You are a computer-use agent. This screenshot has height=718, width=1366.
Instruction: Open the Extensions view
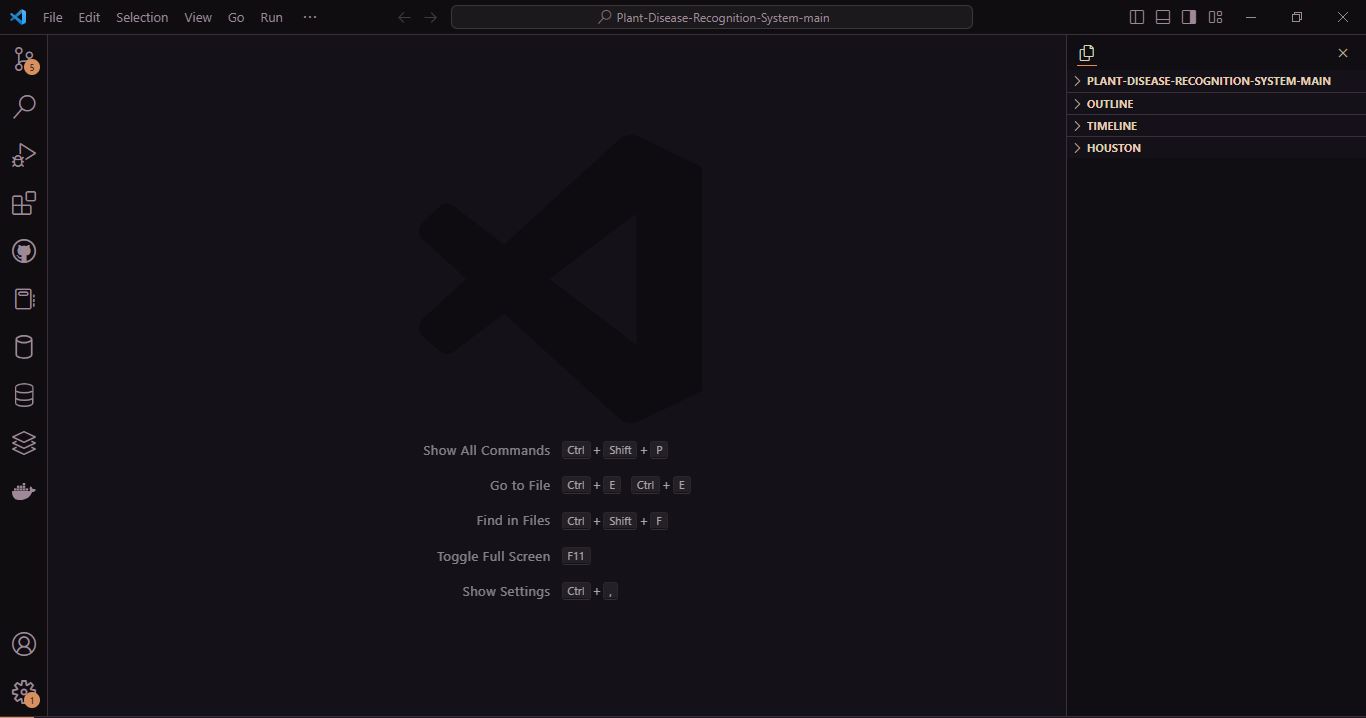24,203
